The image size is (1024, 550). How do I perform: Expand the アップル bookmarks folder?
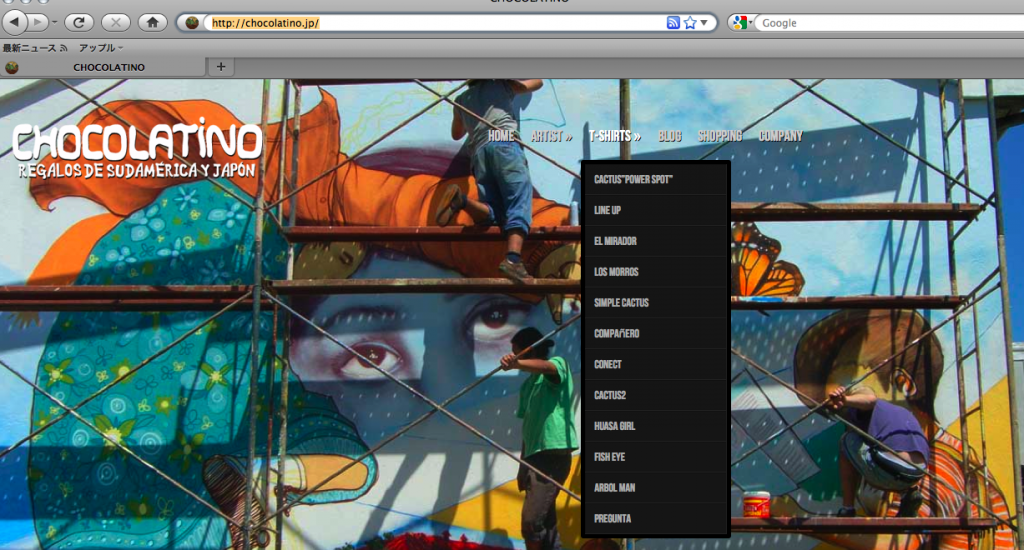pyautogui.click(x=101, y=48)
